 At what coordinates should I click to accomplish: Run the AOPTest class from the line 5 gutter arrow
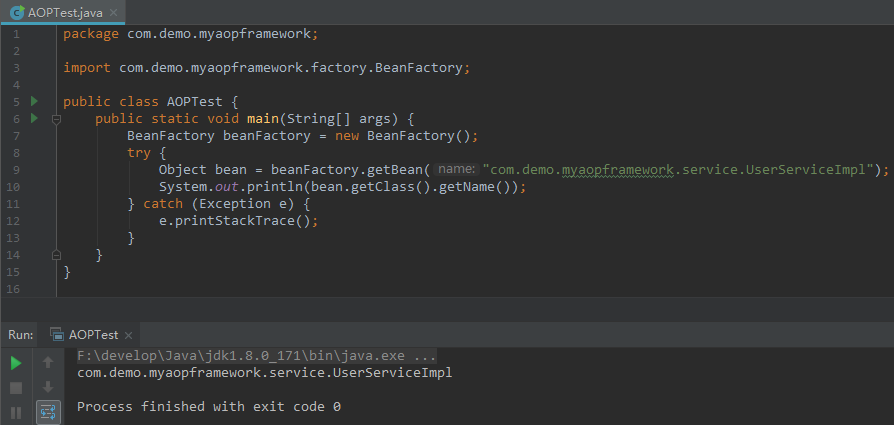[x=34, y=102]
